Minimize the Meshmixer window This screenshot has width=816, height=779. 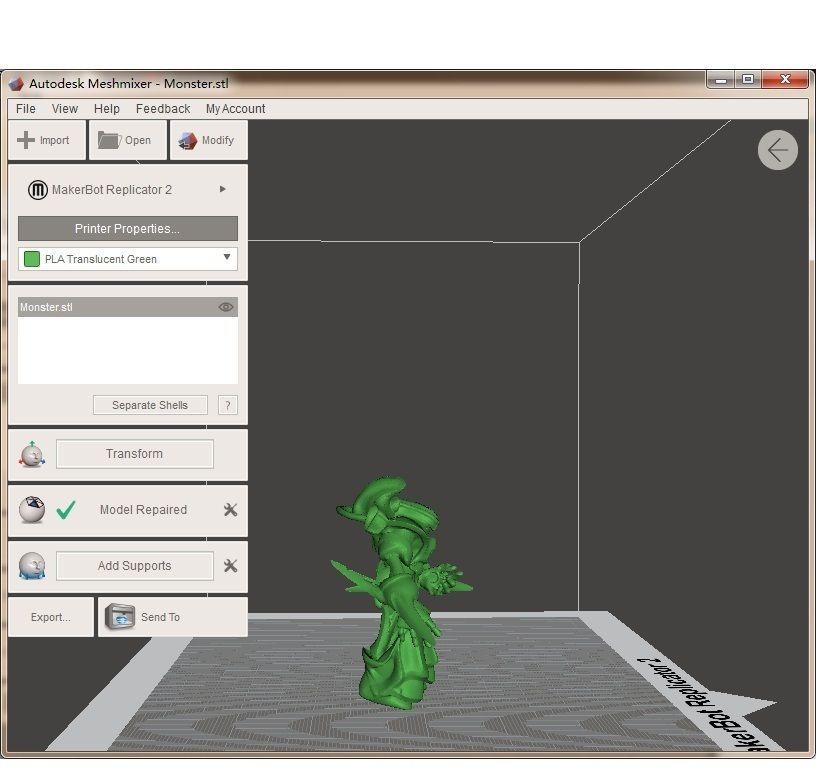click(721, 80)
